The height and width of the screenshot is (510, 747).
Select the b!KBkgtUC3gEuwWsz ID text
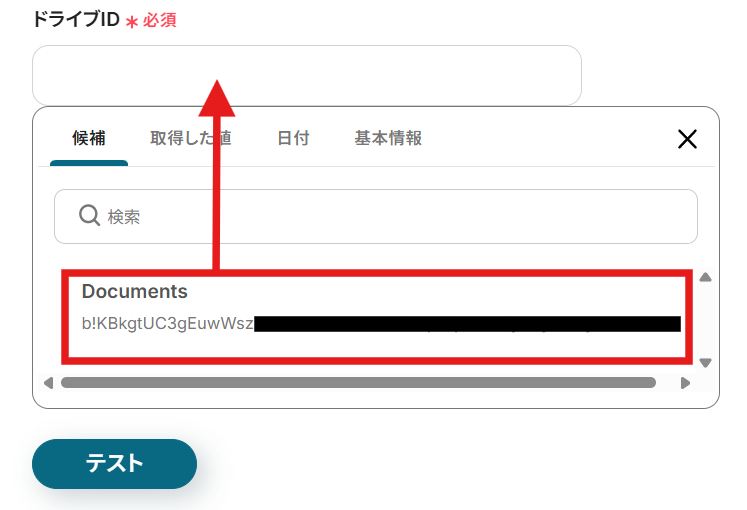(x=168, y=323)
